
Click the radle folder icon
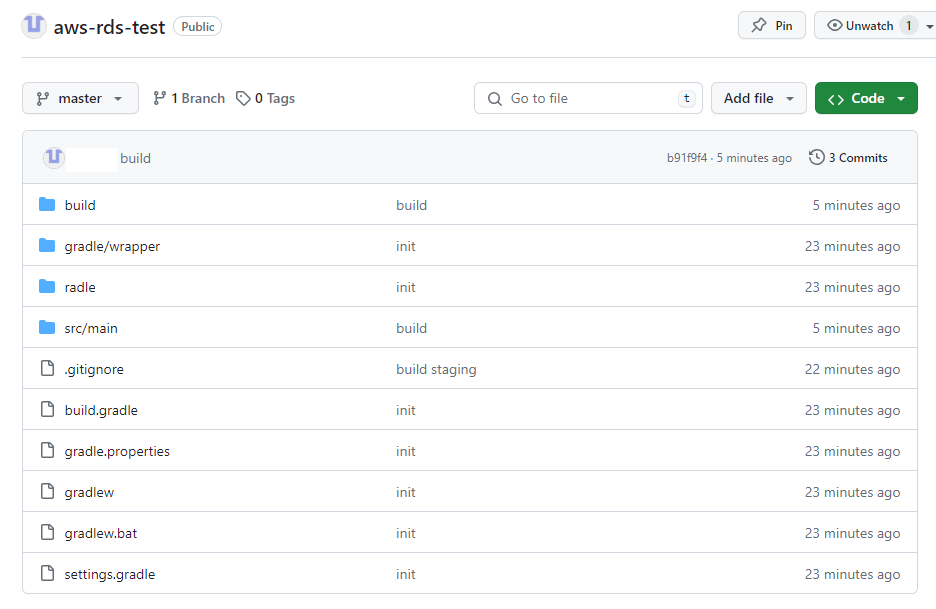tap(47, 287)
